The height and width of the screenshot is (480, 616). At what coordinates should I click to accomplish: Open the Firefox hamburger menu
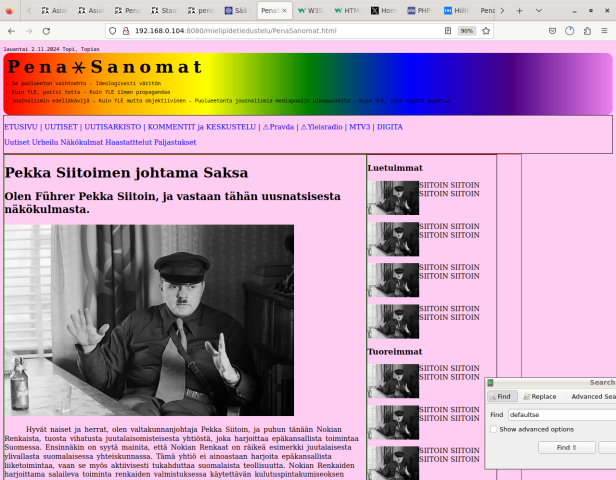(x=601, y=31)
